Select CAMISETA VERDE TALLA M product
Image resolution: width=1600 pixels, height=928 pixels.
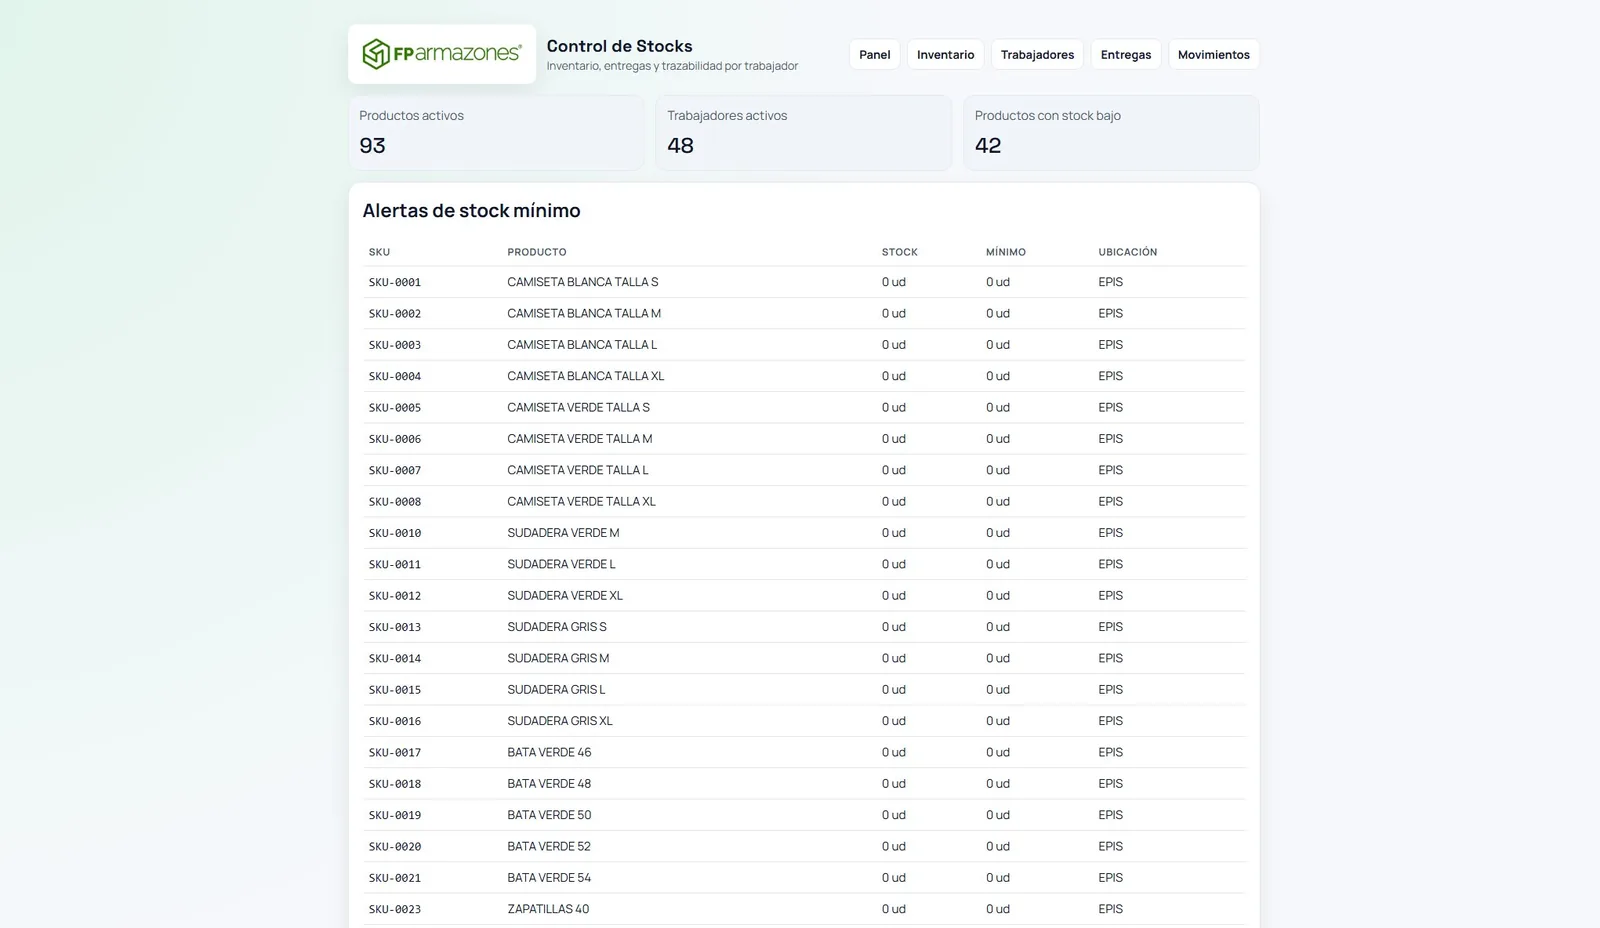point(580,439)
